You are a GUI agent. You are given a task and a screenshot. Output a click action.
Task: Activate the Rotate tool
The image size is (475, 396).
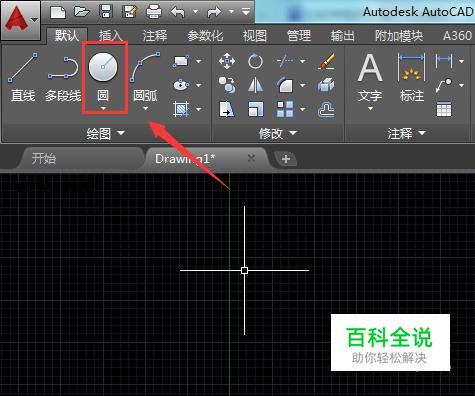255,61
